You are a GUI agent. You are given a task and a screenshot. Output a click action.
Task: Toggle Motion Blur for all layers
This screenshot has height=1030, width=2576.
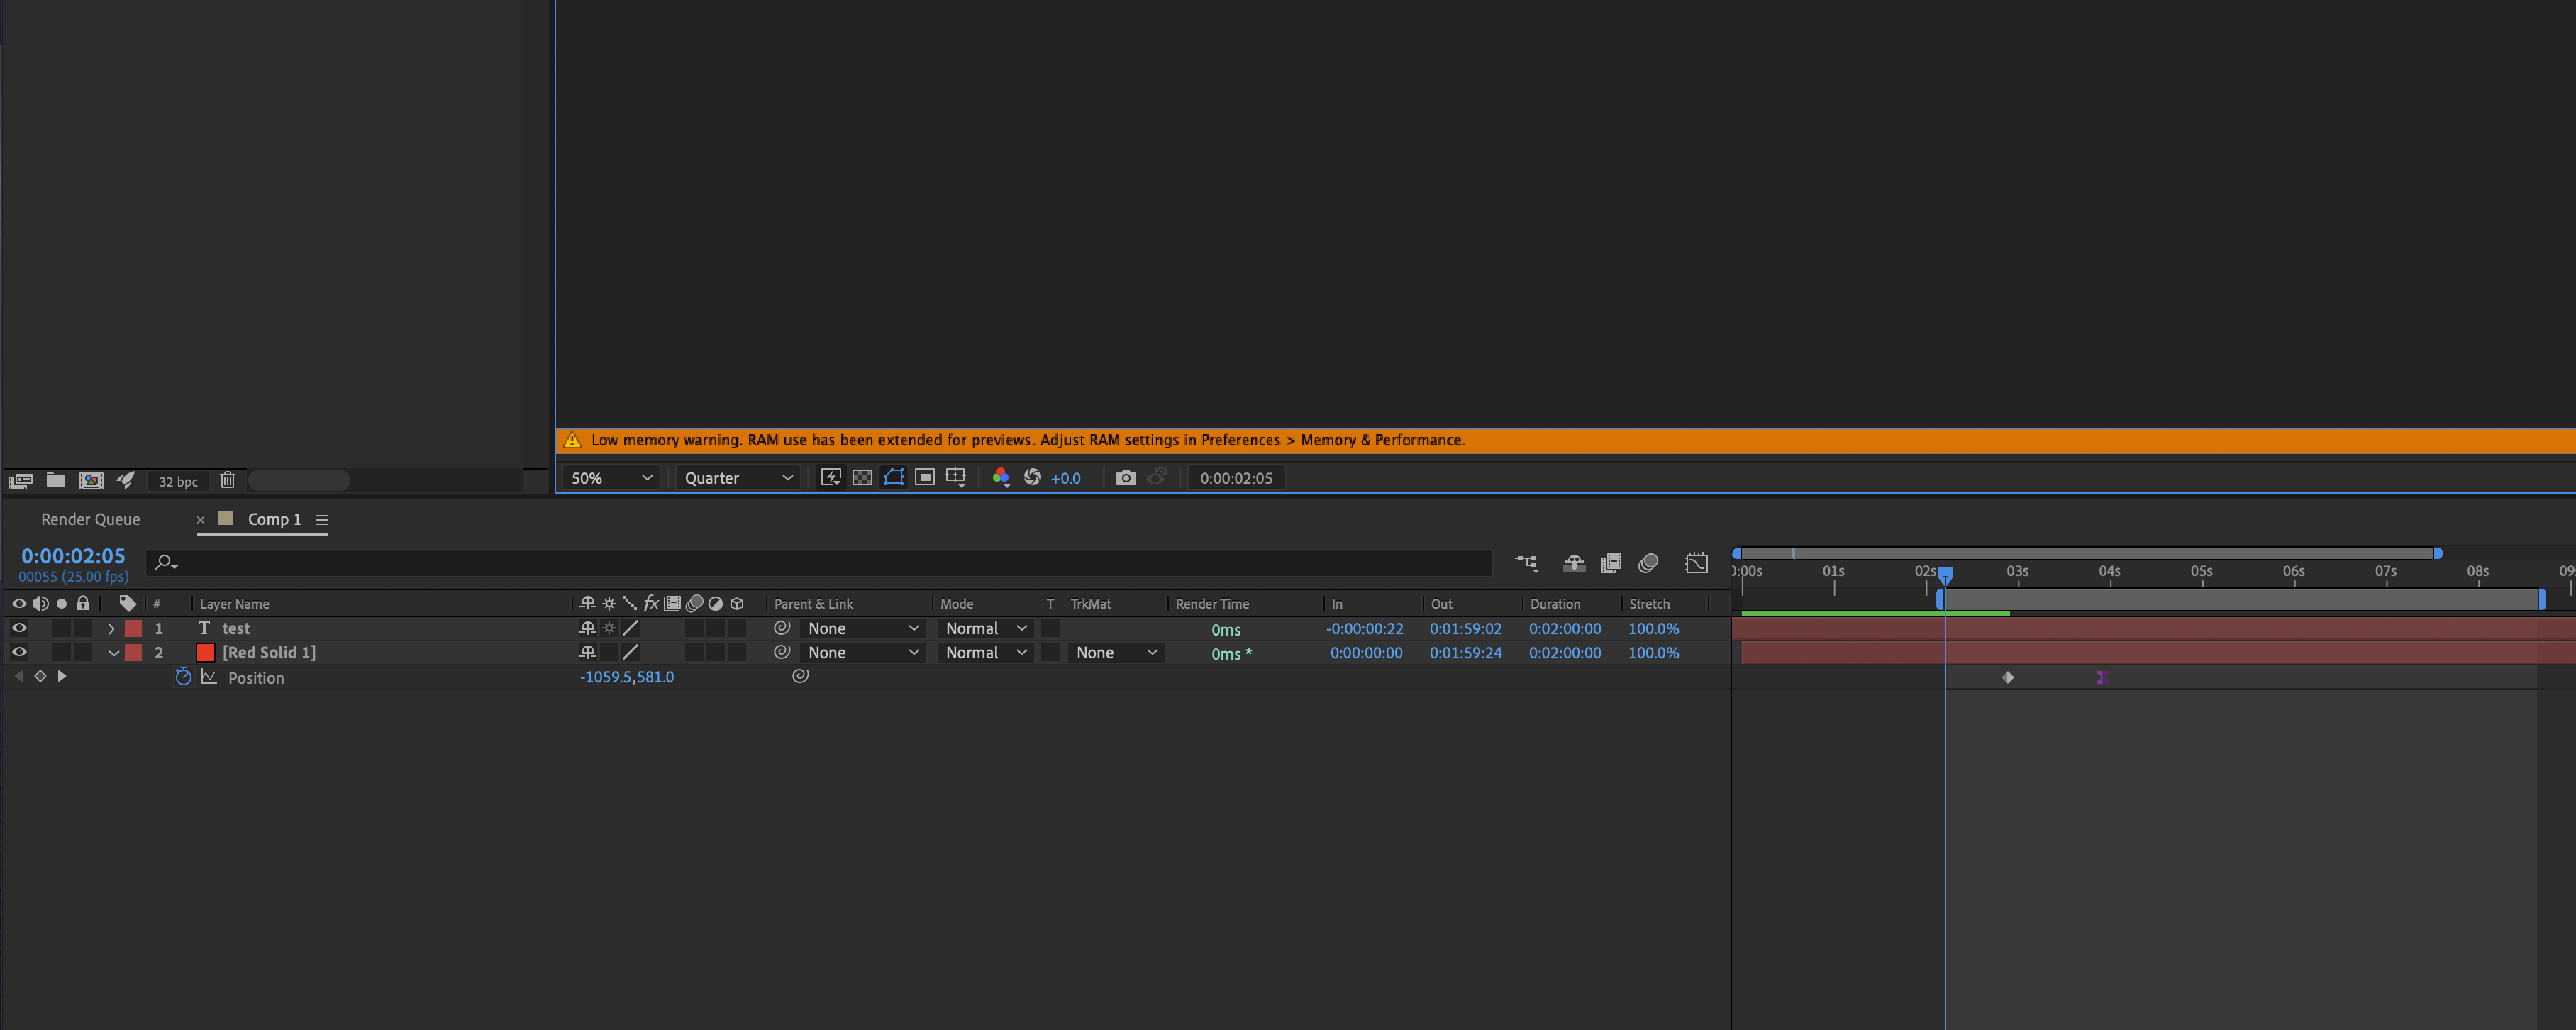(1648, 563)
